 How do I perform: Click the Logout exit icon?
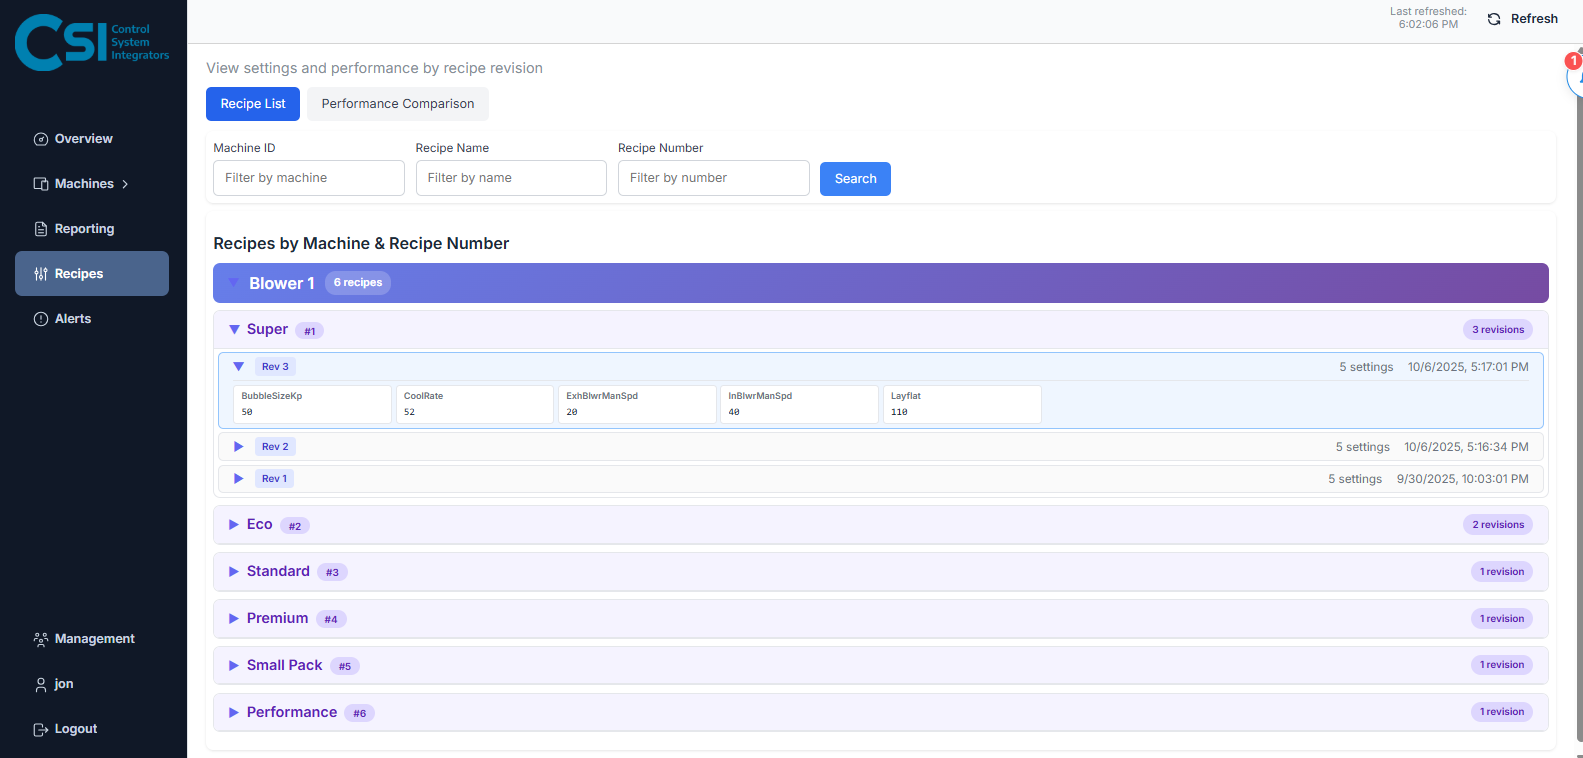coord(41,729)
